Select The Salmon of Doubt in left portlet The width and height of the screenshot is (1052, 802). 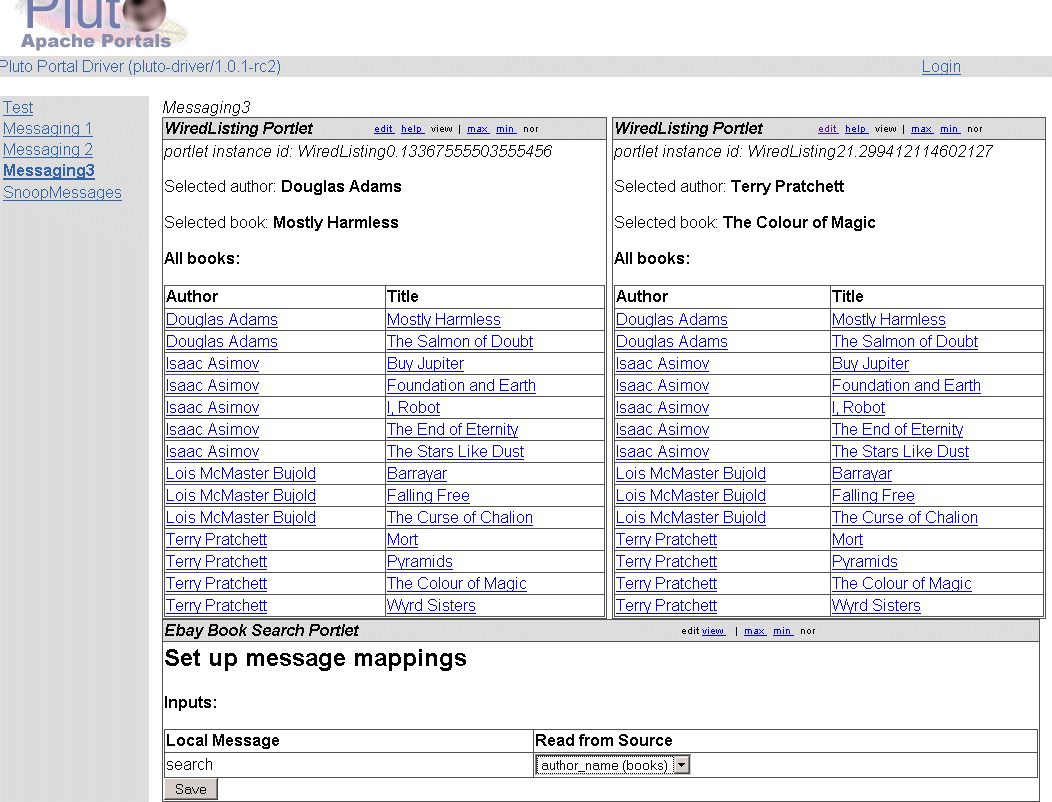point(460,342)
